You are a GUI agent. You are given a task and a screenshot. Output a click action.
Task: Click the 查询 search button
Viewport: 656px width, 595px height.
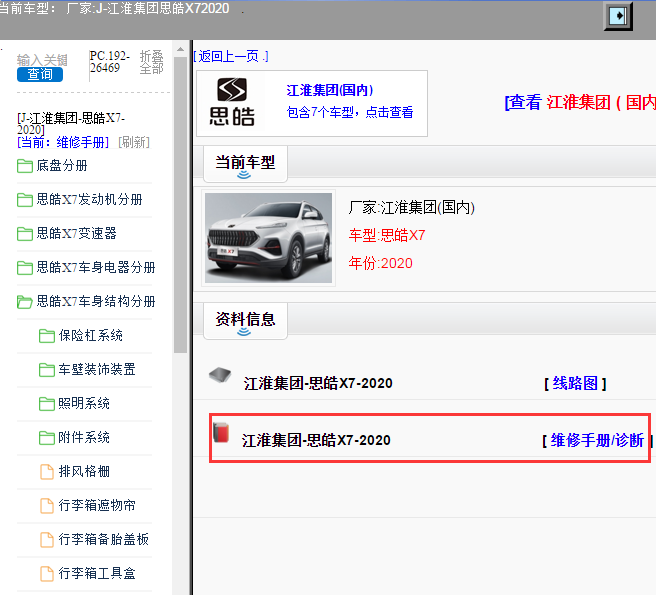tap(40, 74)
